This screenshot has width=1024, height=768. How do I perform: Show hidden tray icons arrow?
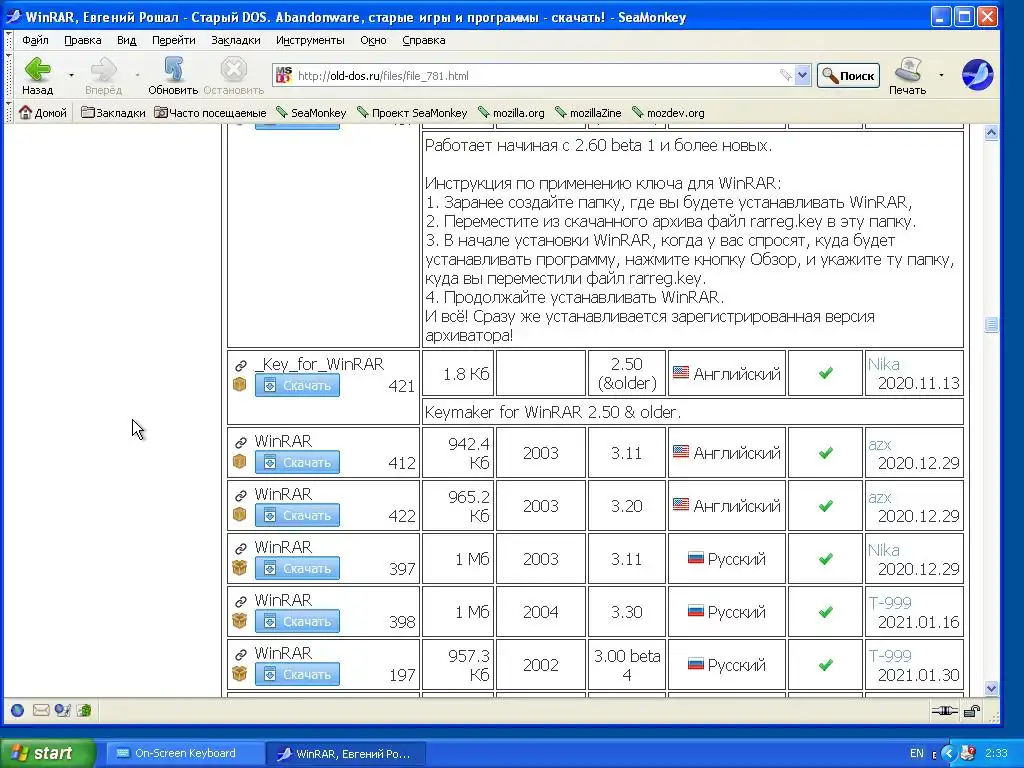point(949,754)
